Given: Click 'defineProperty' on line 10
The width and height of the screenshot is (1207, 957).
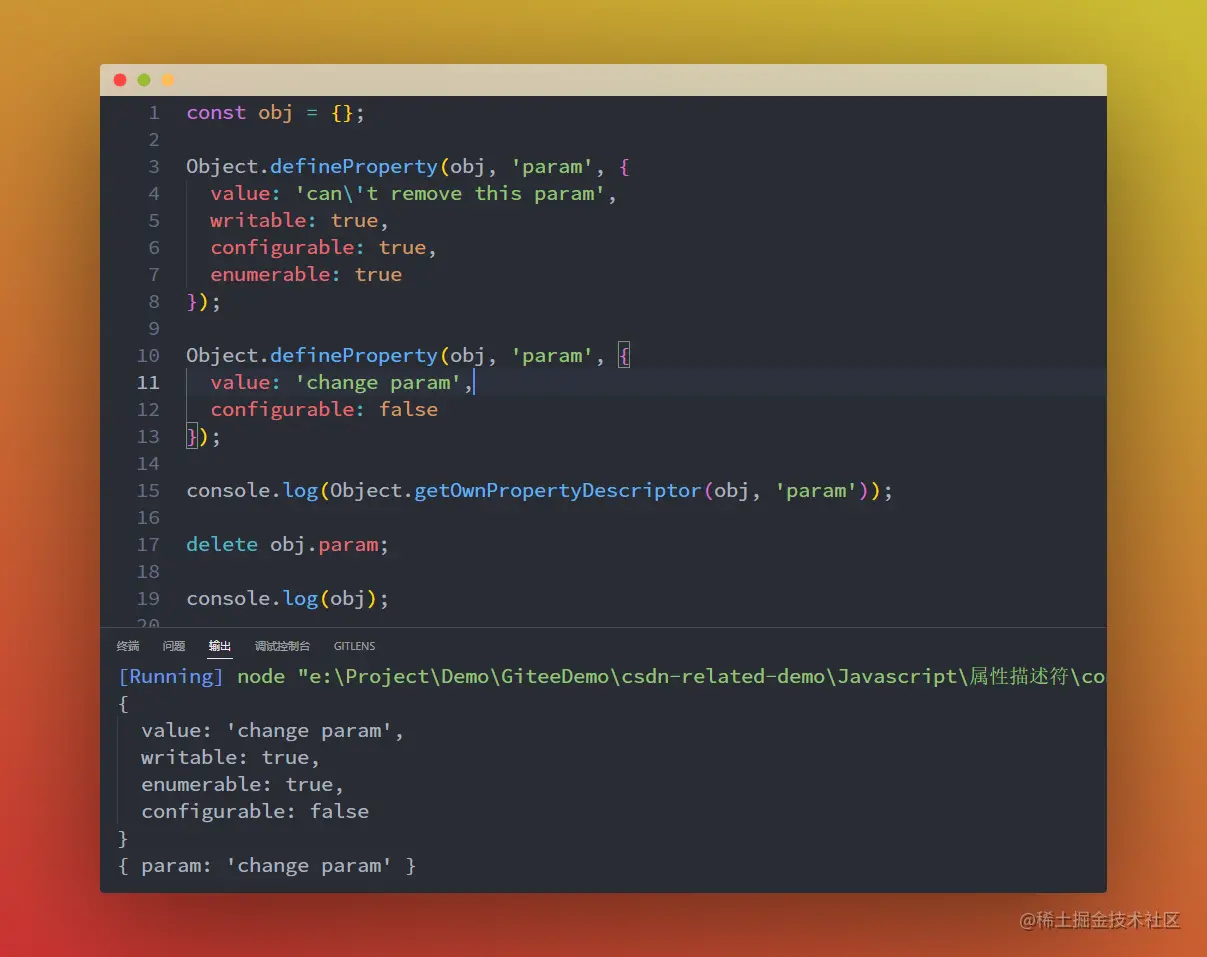Looking at the screenshot, I should pyautogui.click(x=354, y=356).
